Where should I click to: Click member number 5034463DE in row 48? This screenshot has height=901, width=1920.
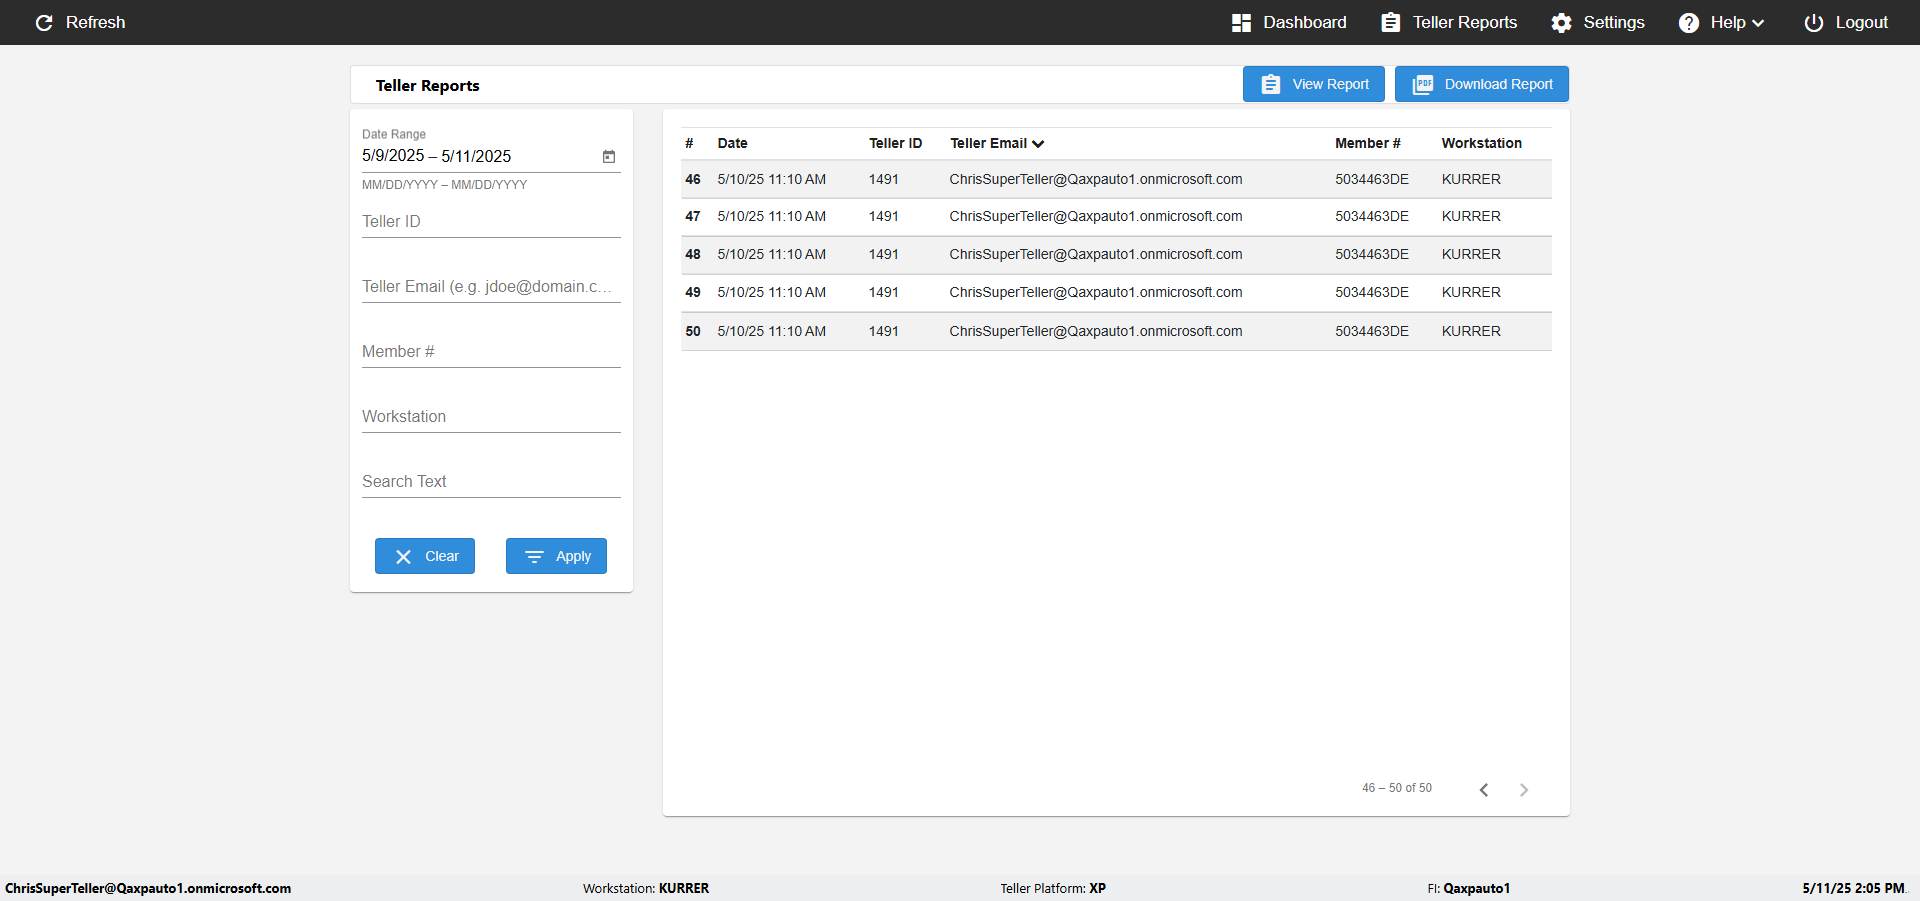[1372, 254]
